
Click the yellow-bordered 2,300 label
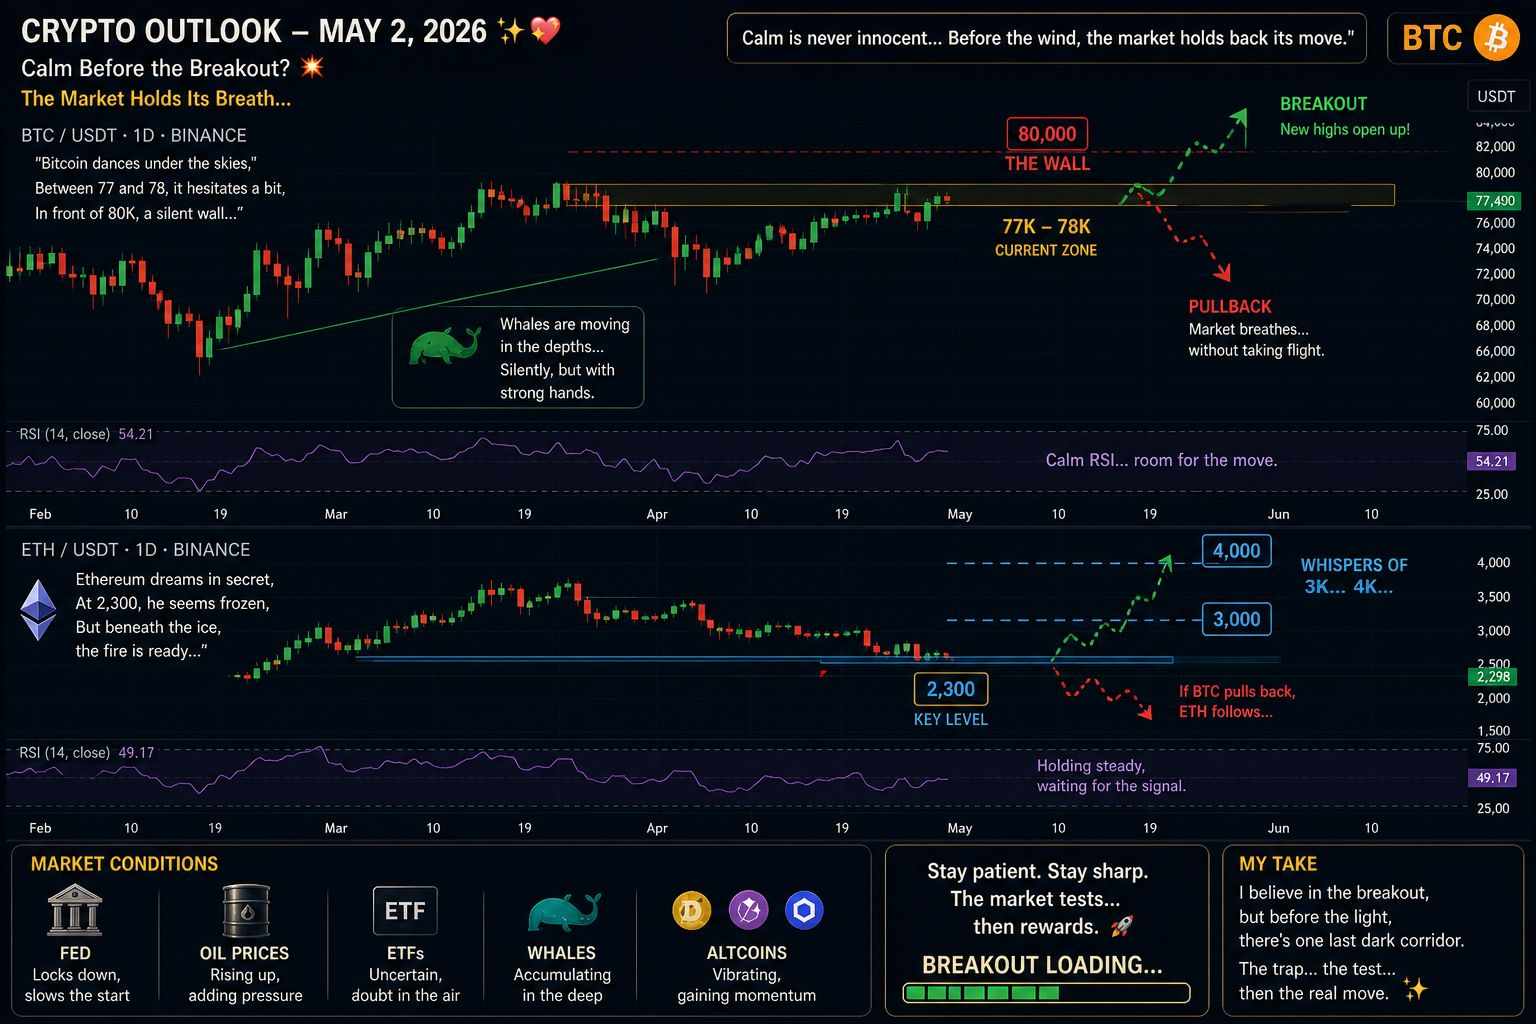[x=951, y=689]
